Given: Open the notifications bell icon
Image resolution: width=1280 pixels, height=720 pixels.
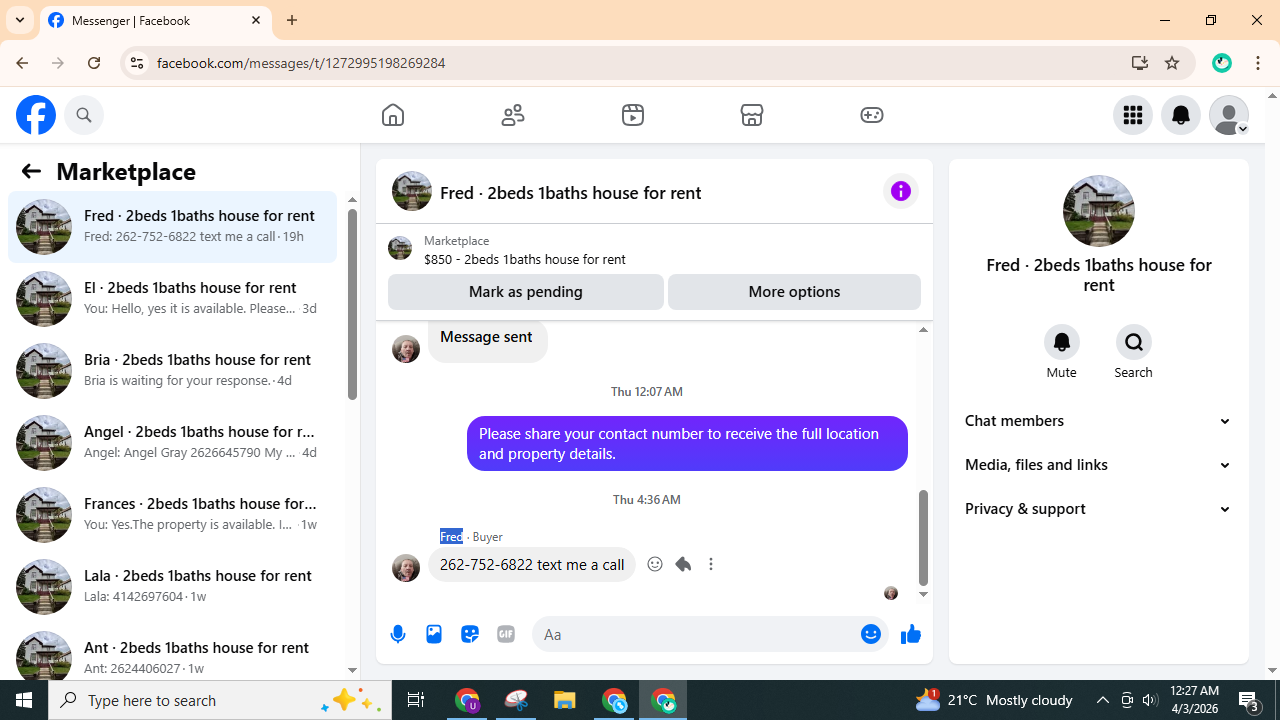Looking at the screenshot, I should pos(1181,115).
